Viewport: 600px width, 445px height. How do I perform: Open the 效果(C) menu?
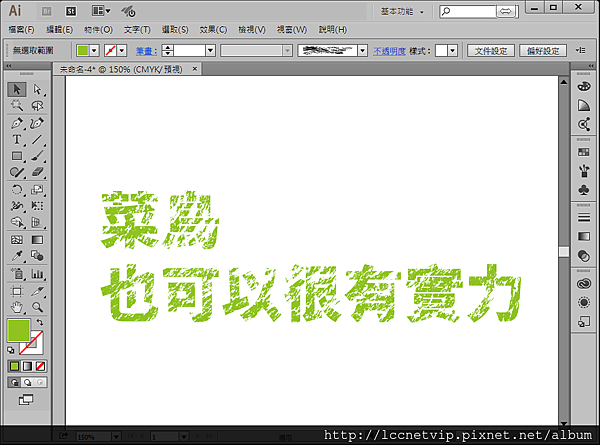[x=213, y=29]
